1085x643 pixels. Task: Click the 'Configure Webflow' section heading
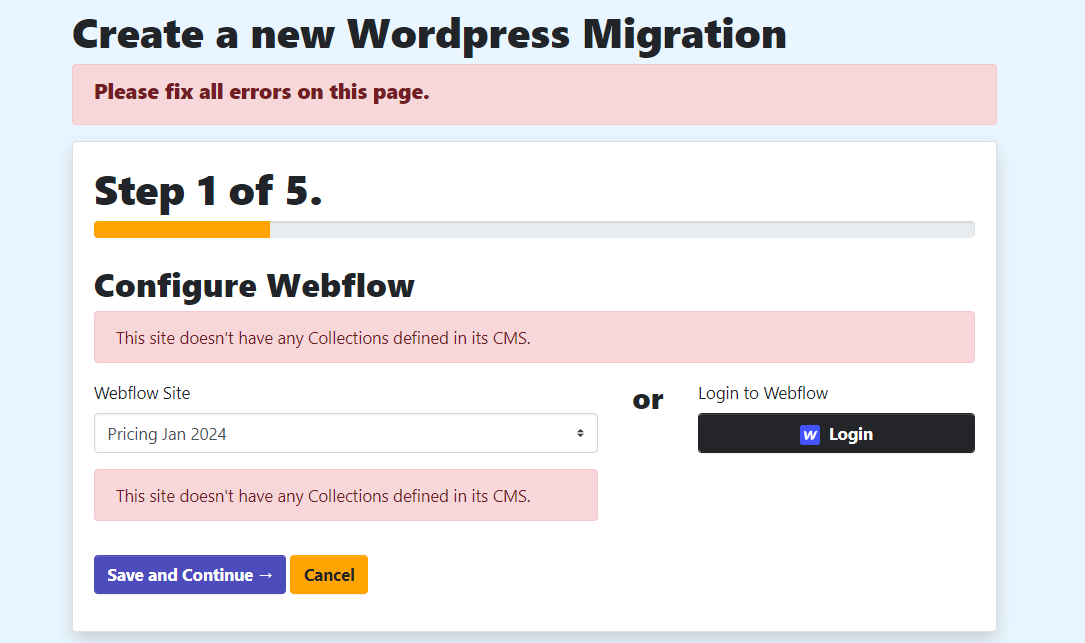254,286
